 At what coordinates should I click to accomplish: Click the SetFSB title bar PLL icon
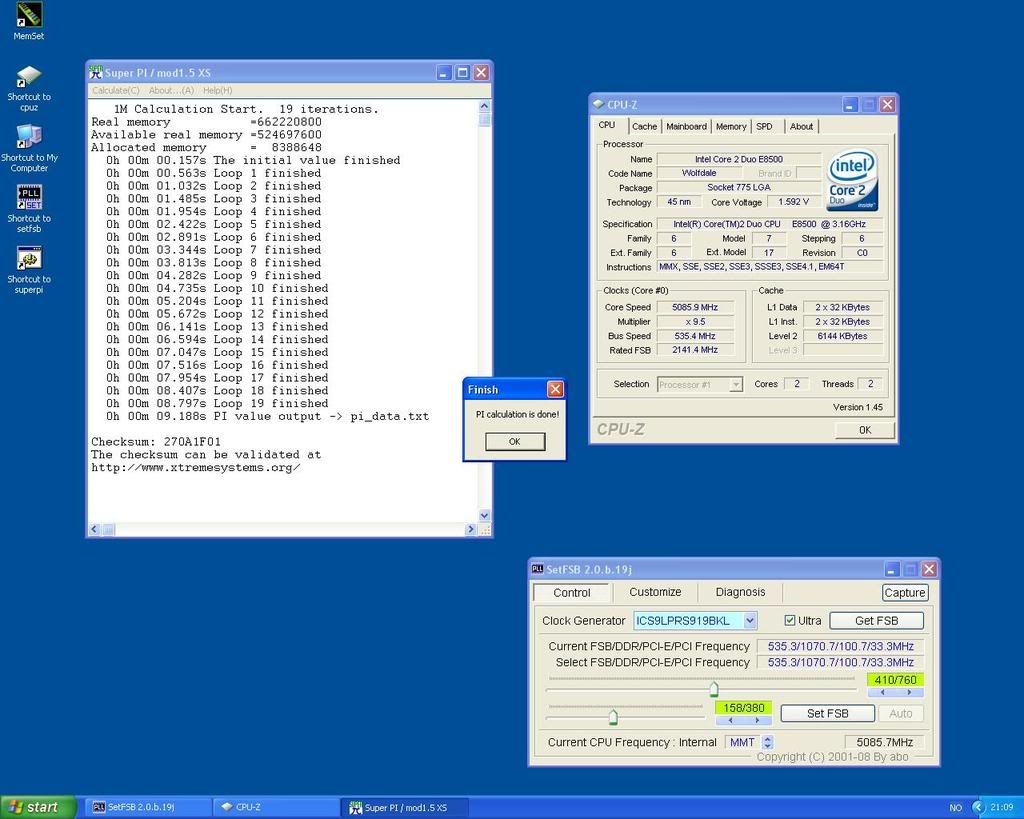537,569
